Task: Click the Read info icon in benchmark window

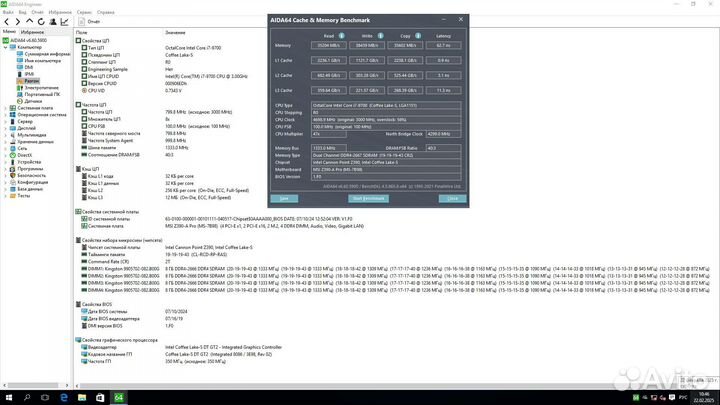Action: 342,36
